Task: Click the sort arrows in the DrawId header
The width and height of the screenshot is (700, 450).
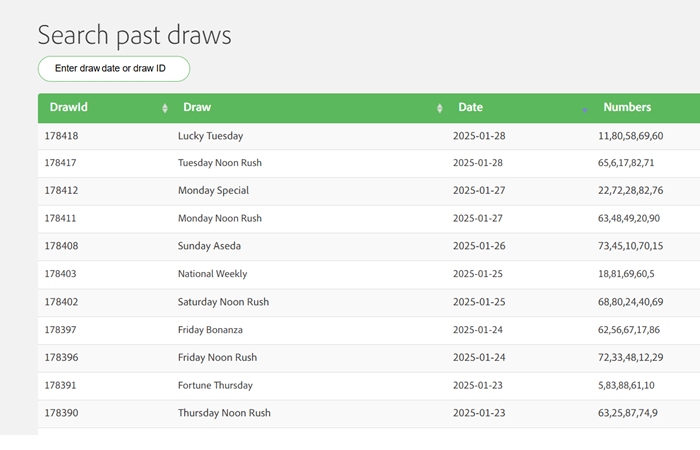Action: (x=165, y=108)
